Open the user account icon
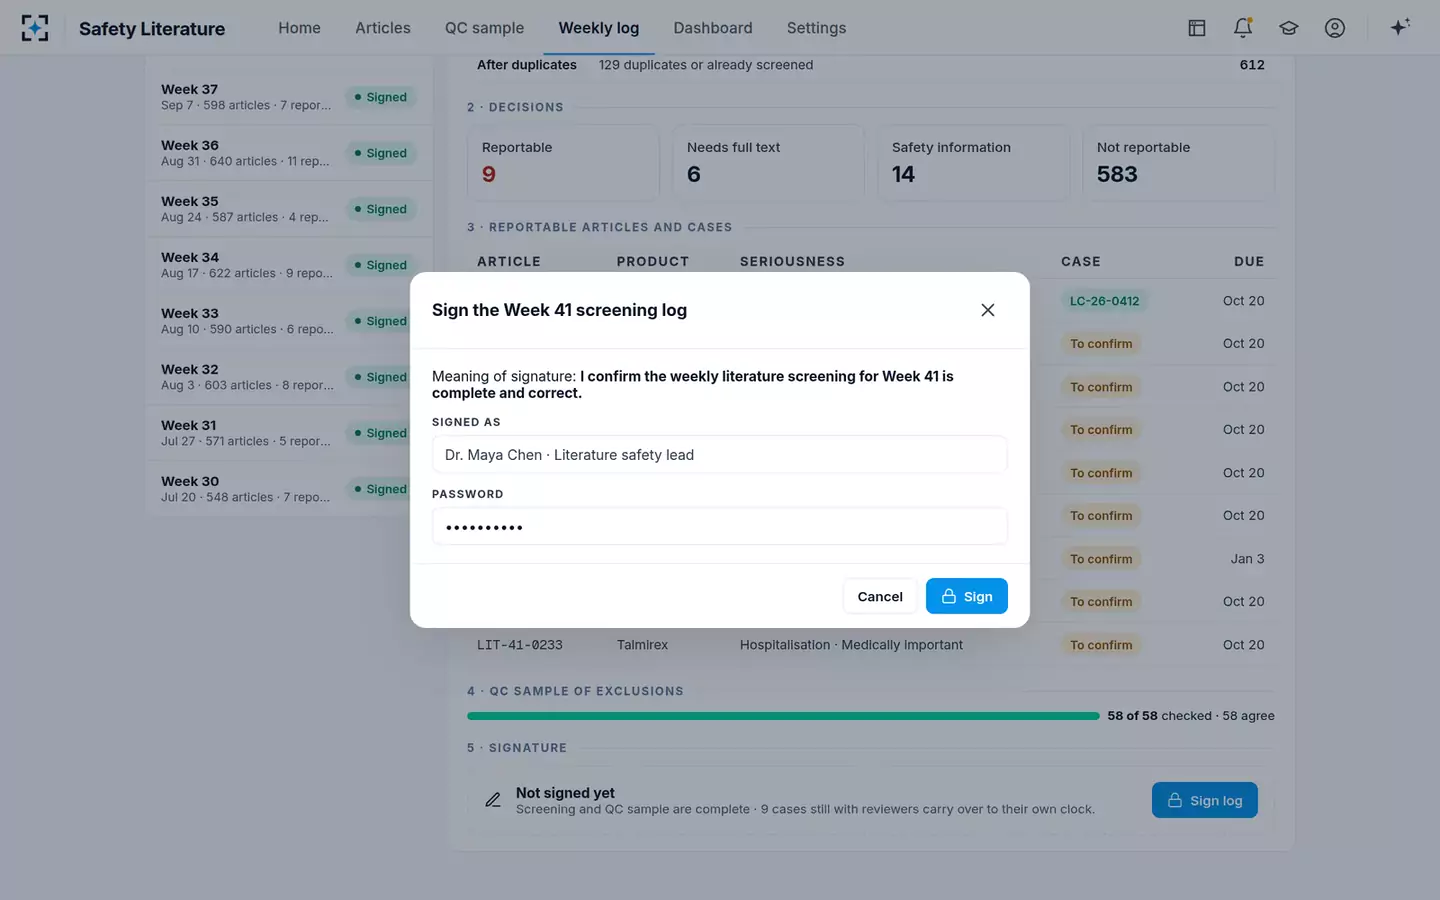This screenshot has width=1440, height=900. point(1335,28)
